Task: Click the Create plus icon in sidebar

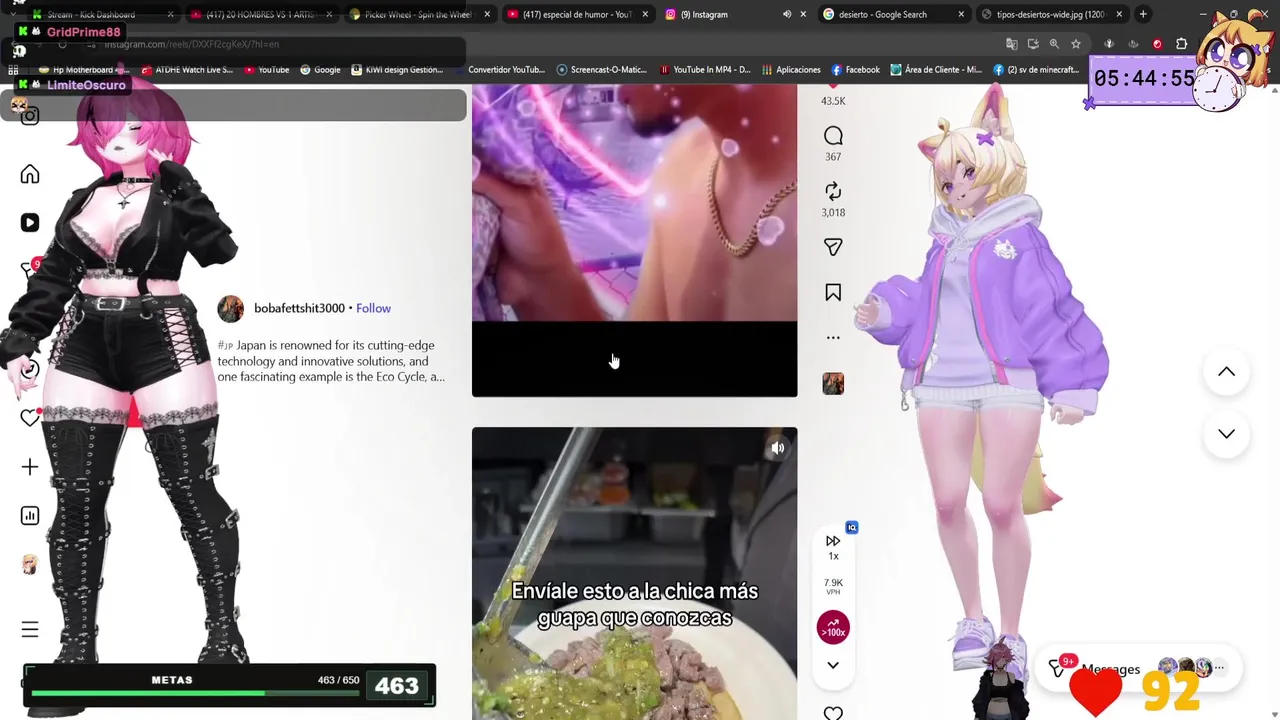Action: point(30,467)
